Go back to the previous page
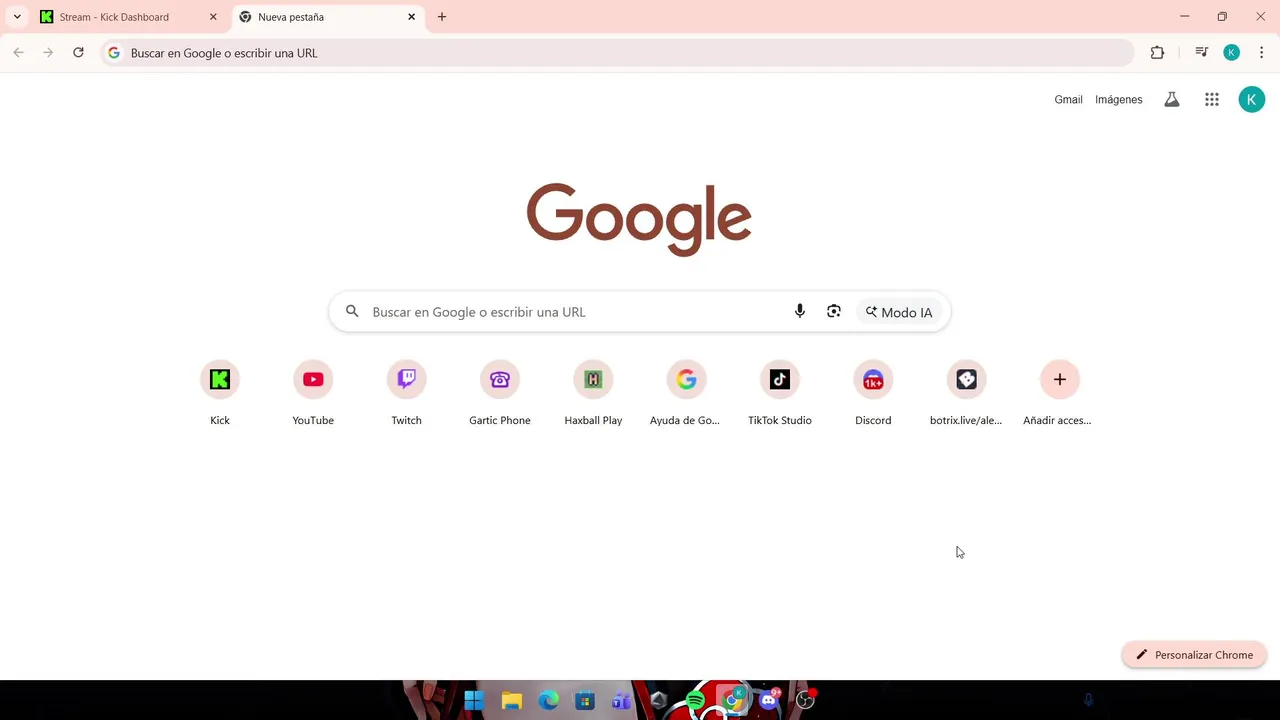1280x720 pixels. point(18,53)
